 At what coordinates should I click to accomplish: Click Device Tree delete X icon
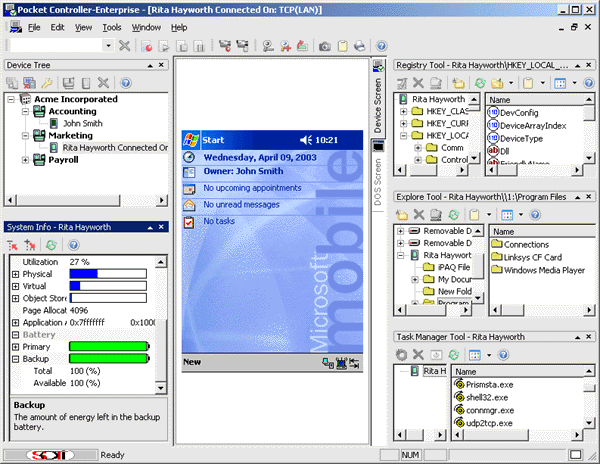103,83
